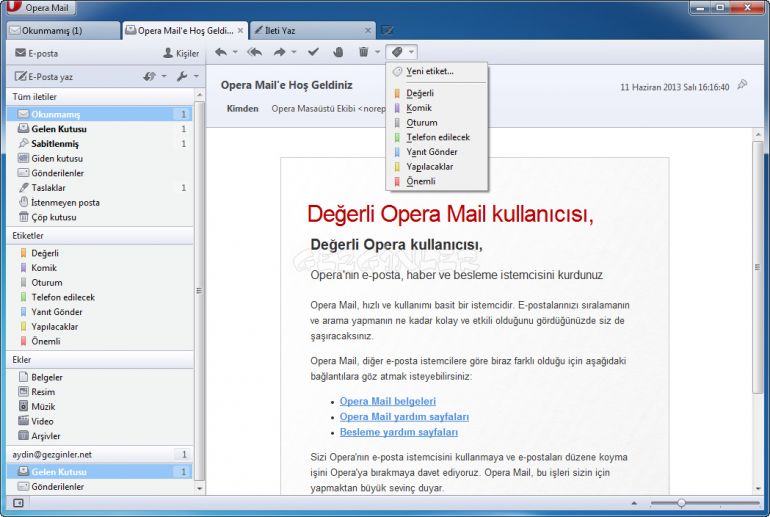Open check mail dropdown arrow

(164, 77)
